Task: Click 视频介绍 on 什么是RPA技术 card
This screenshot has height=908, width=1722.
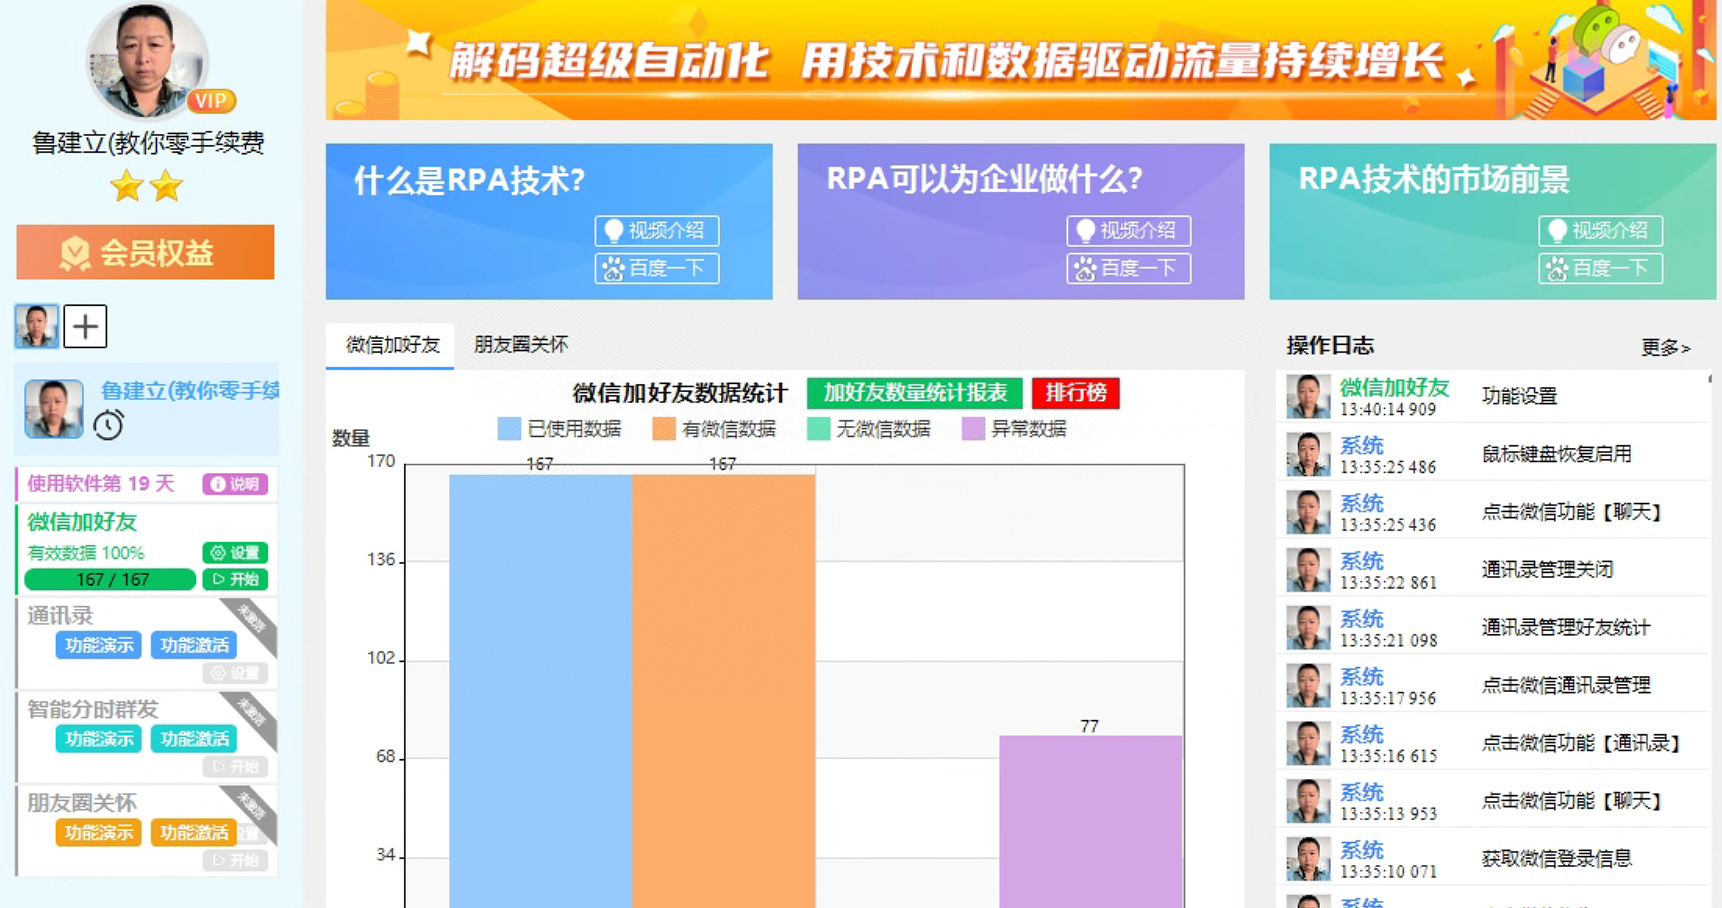Action: click(657, 231)
